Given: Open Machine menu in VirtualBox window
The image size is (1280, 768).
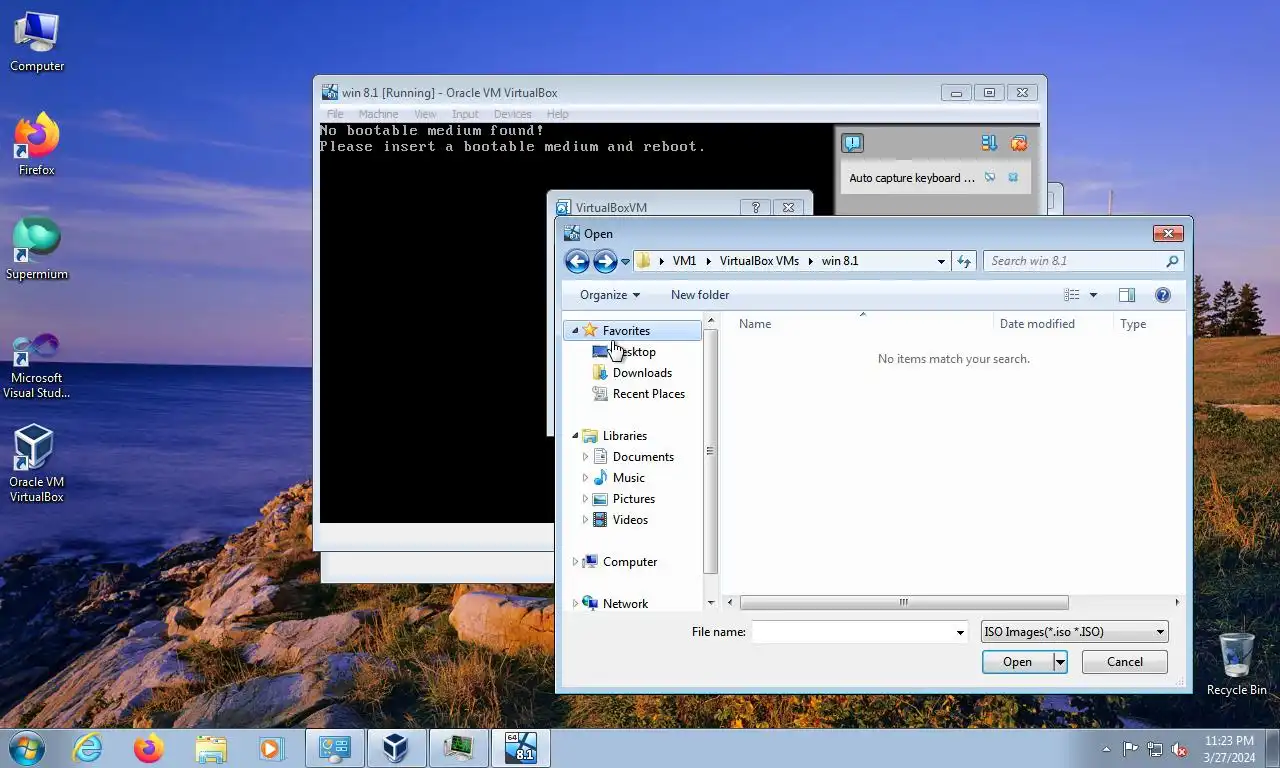Looking at the screenshot, I should (x=378, y=114).
